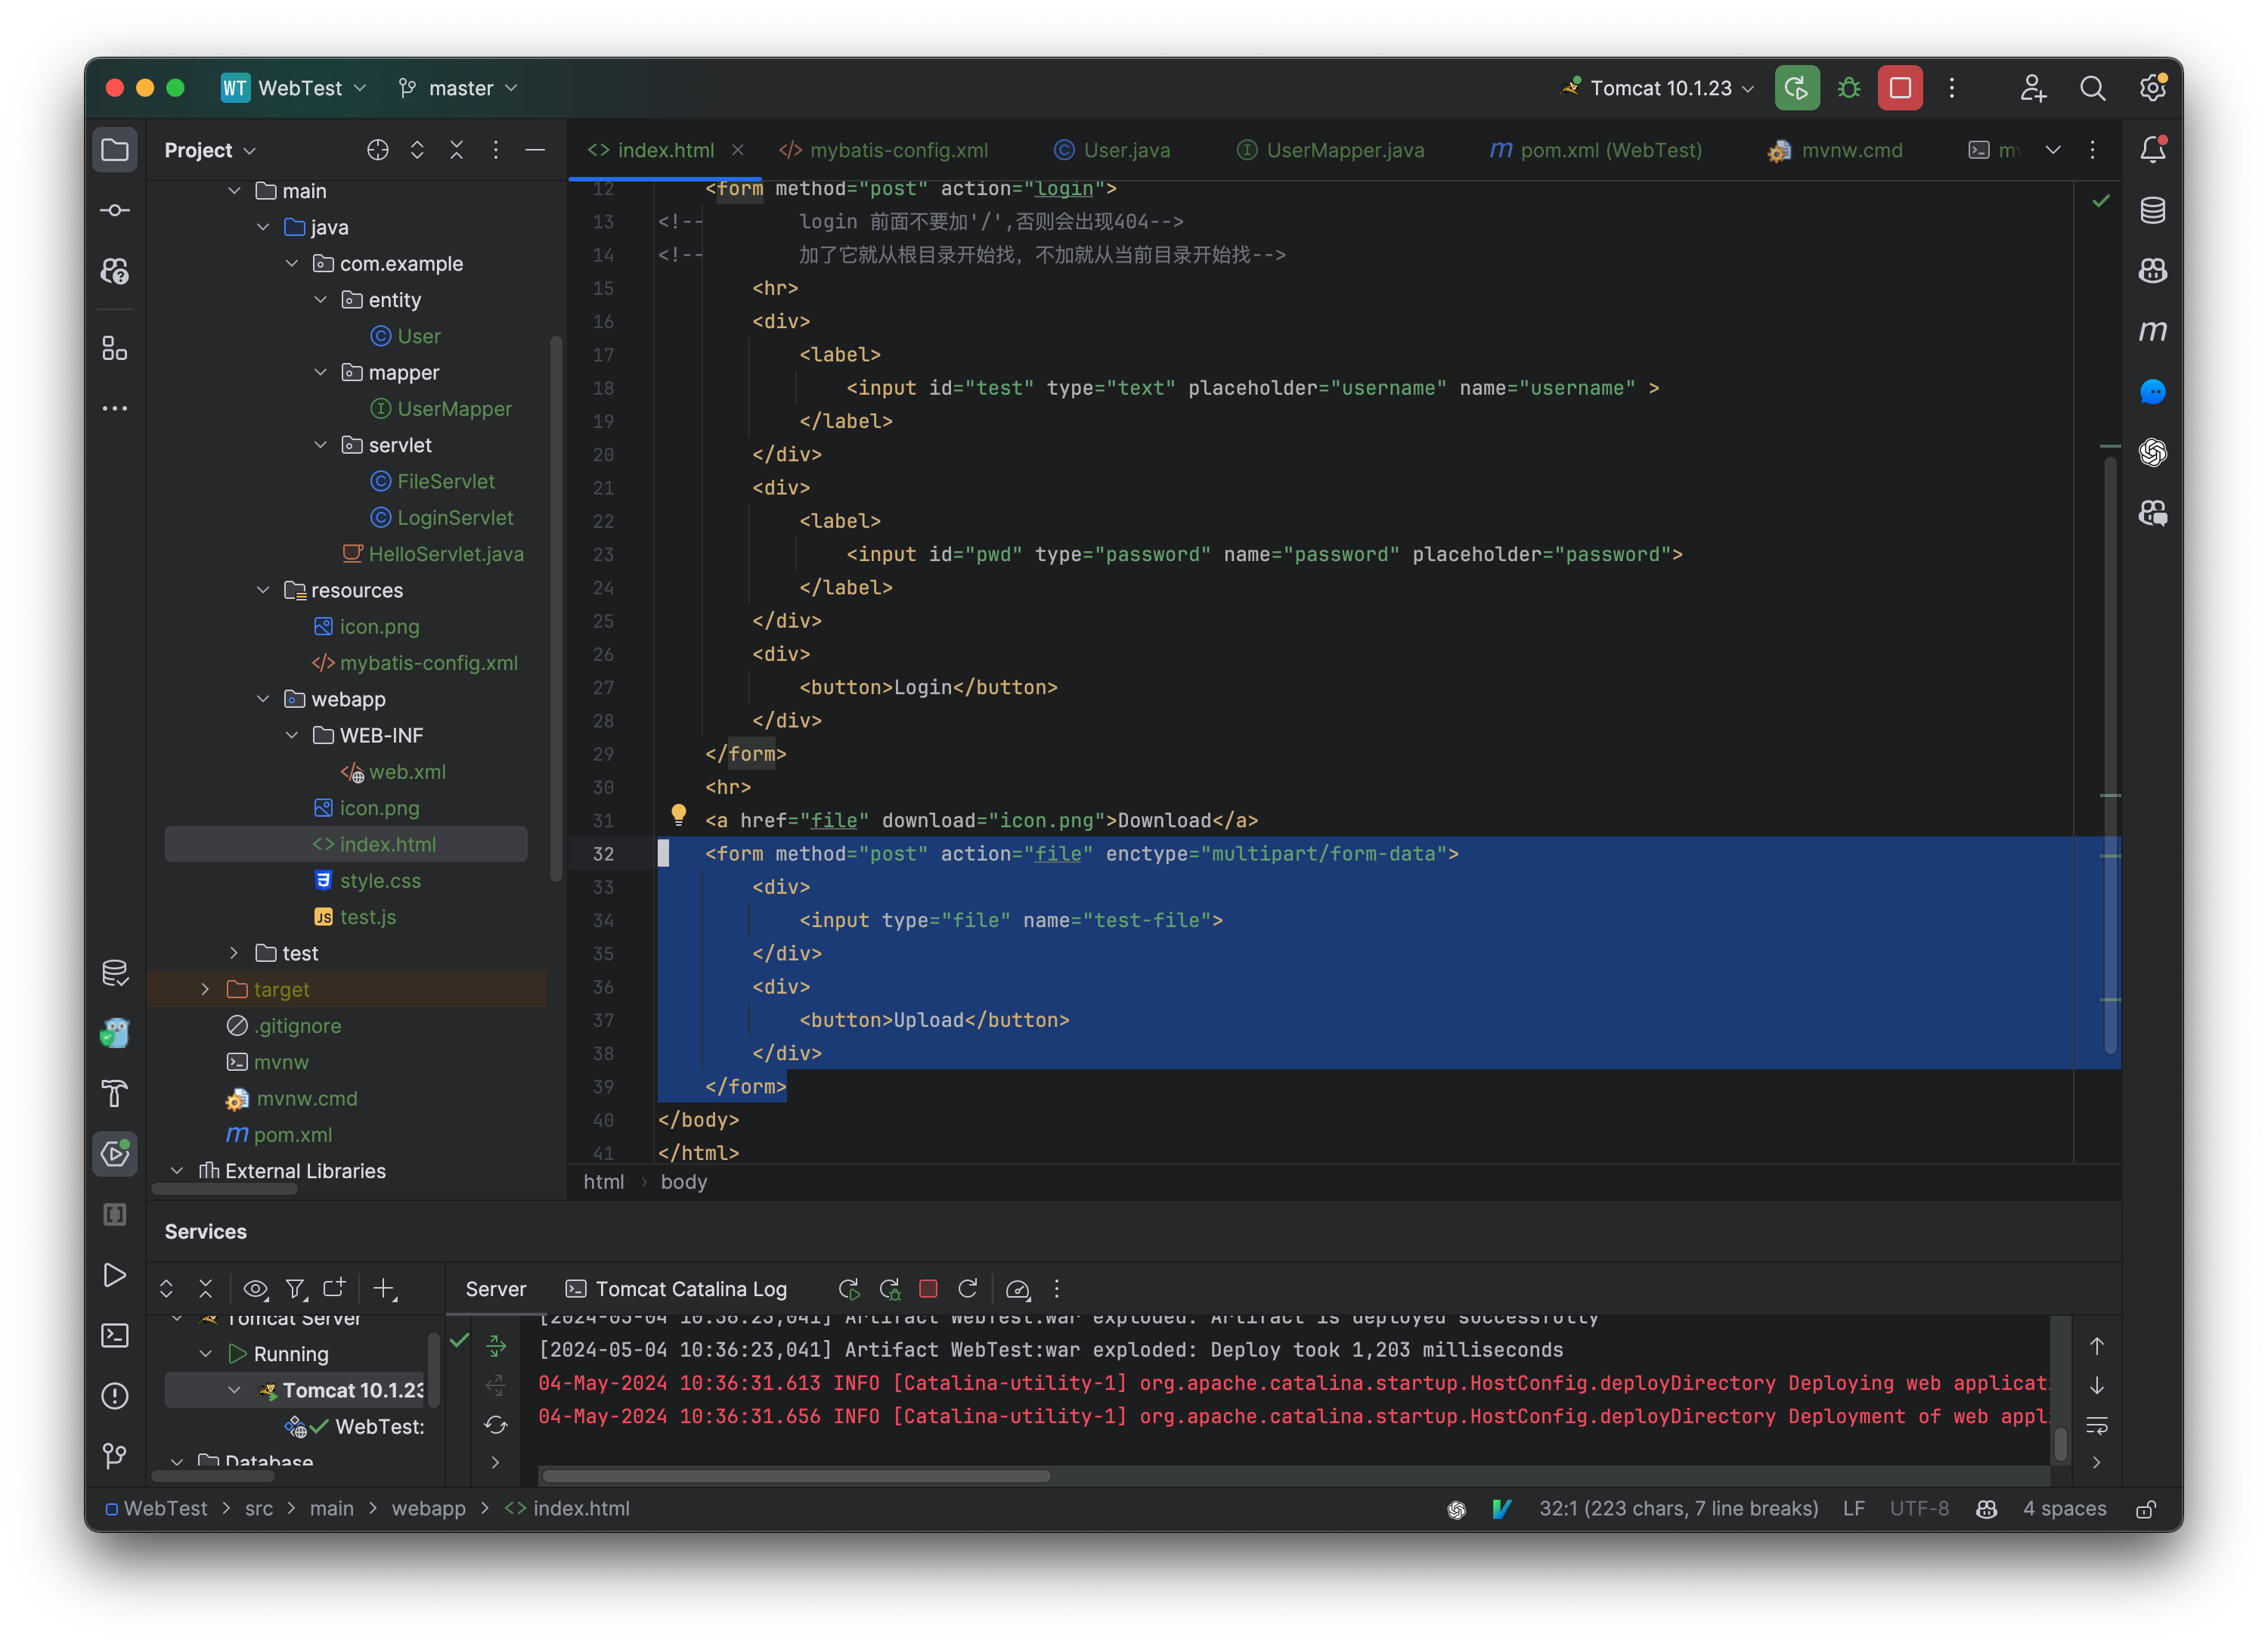This screenshot has height=1644, width=2268.
Task: Toggle the preview eye icon in Services toolbar
Action: (x=256, y=1290)
